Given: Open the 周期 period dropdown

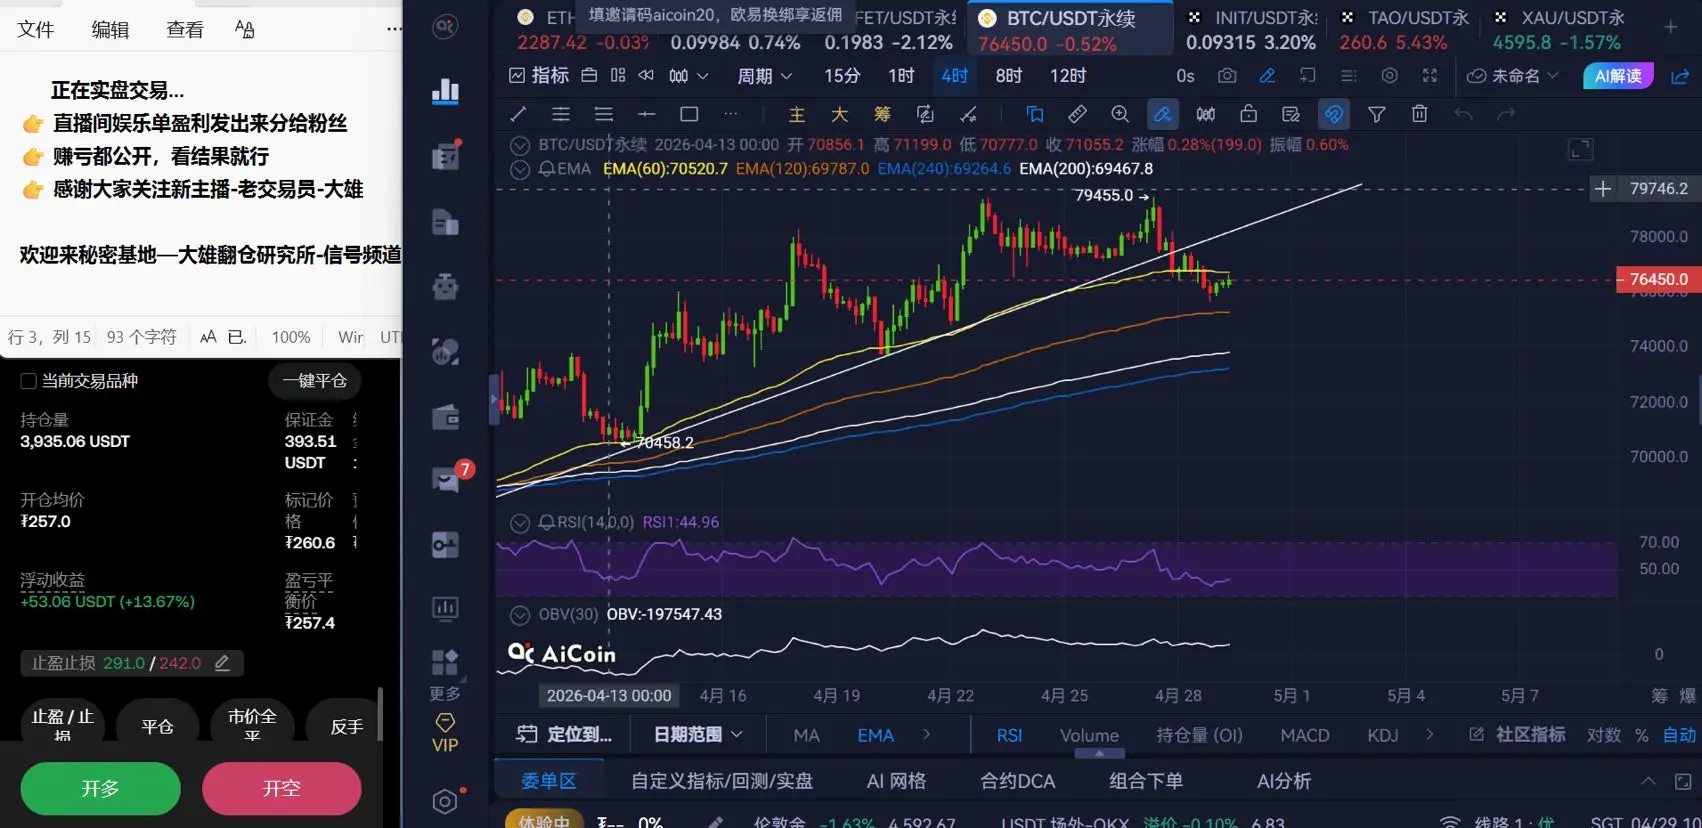Looking at the screenshot, I should tap(764, 76).
